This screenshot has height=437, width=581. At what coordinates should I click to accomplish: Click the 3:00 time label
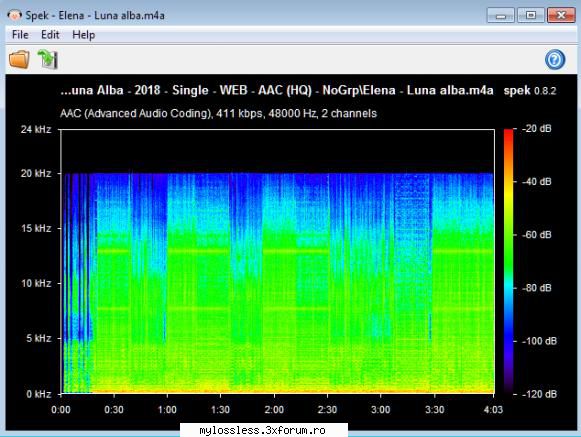[x=381, y=410]
